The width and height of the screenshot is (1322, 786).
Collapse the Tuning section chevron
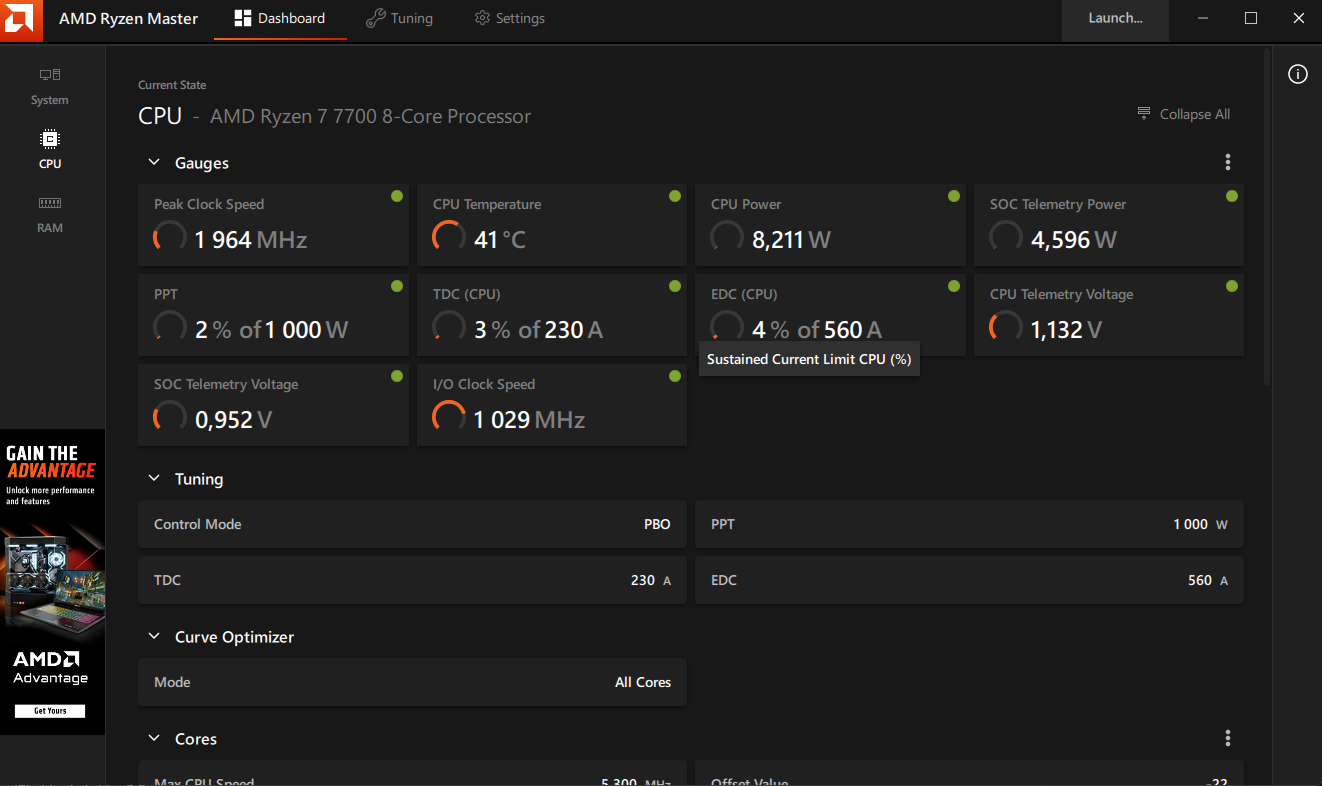point(154,479)
